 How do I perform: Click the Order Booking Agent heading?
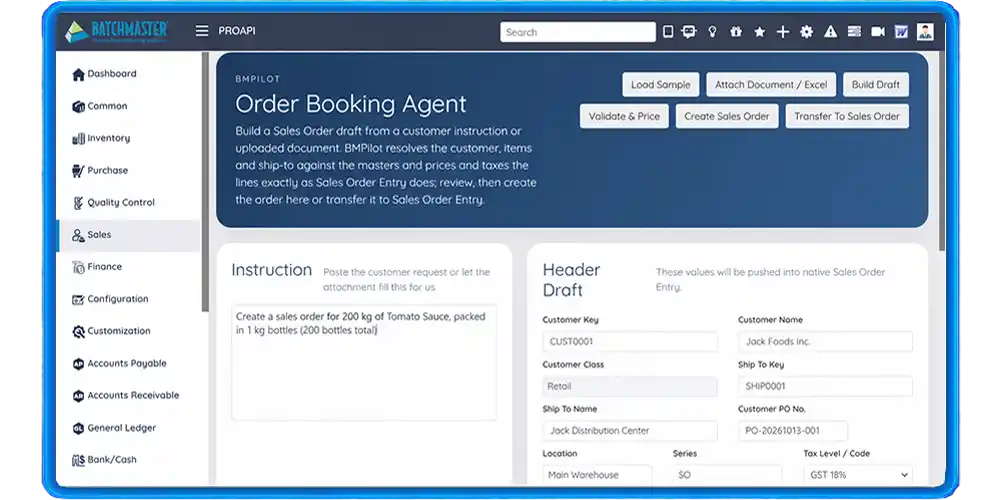click(x=351, y=104)
